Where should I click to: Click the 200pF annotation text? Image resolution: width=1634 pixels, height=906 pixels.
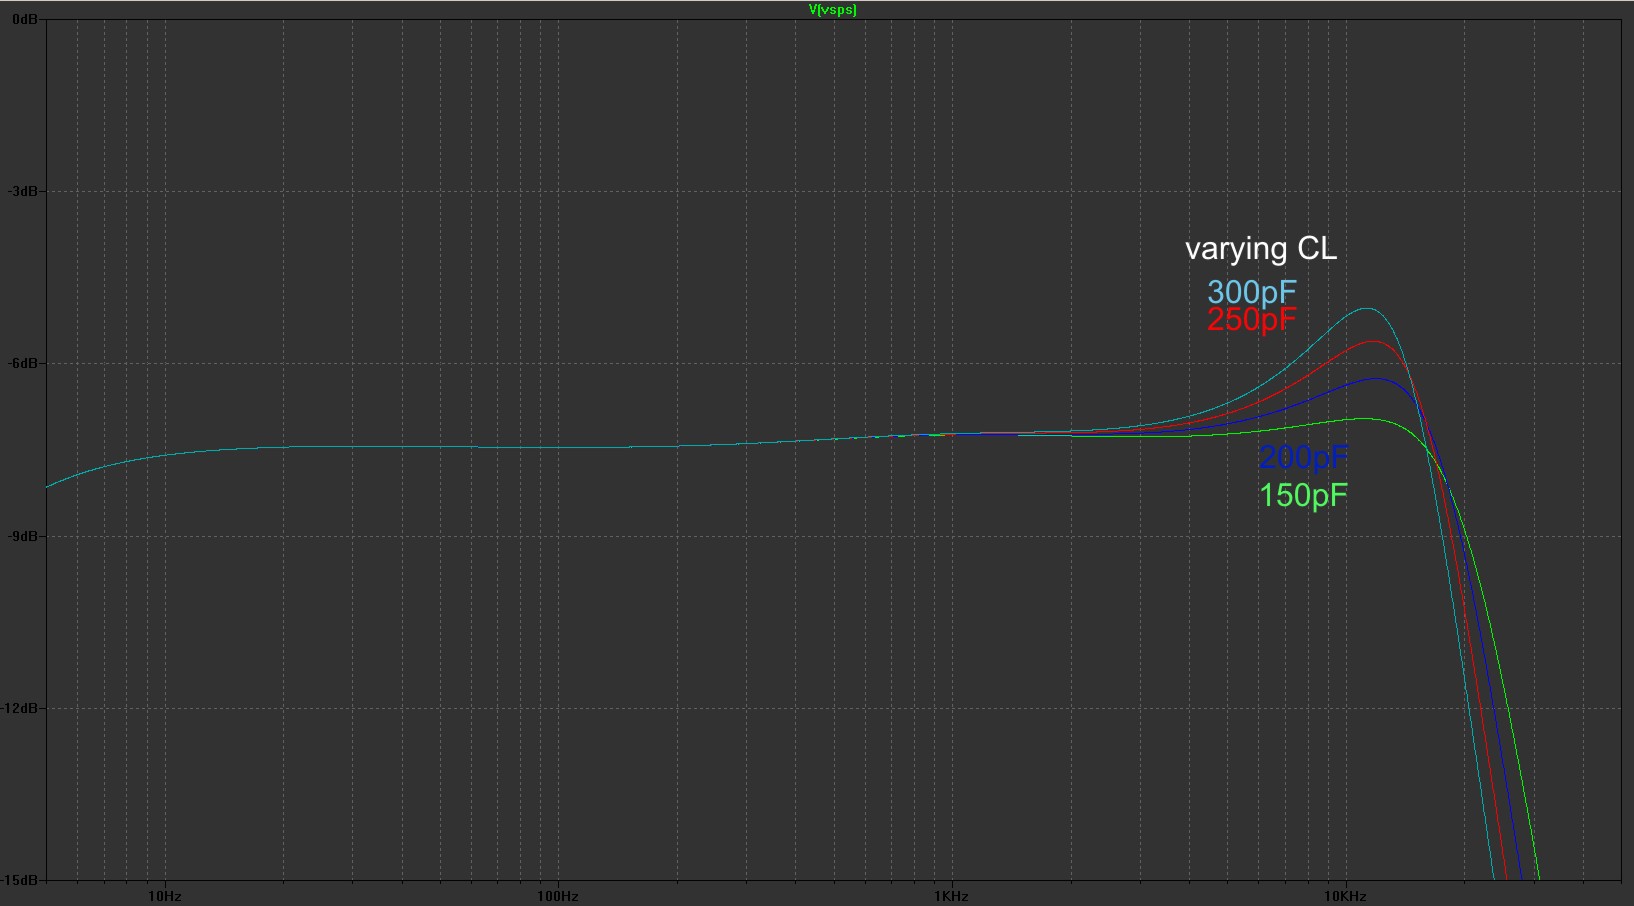[x=1303, y=457]
